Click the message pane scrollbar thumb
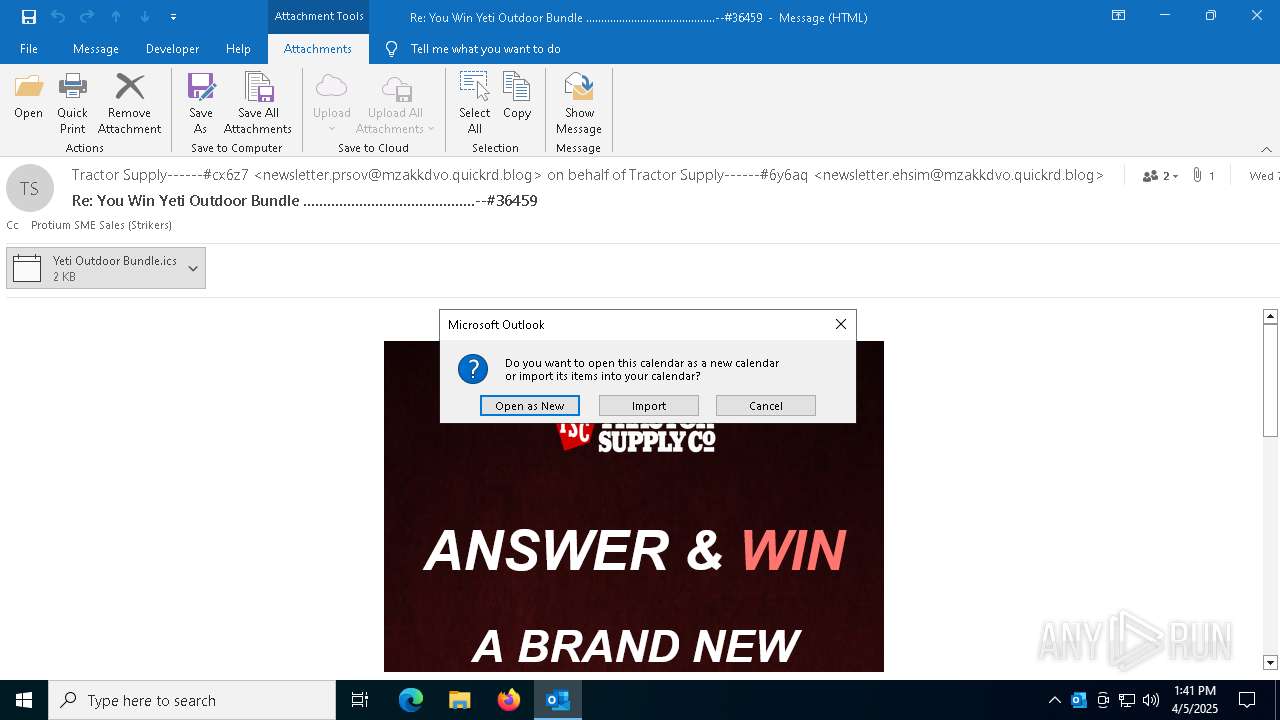 [x=1270, y=380]
